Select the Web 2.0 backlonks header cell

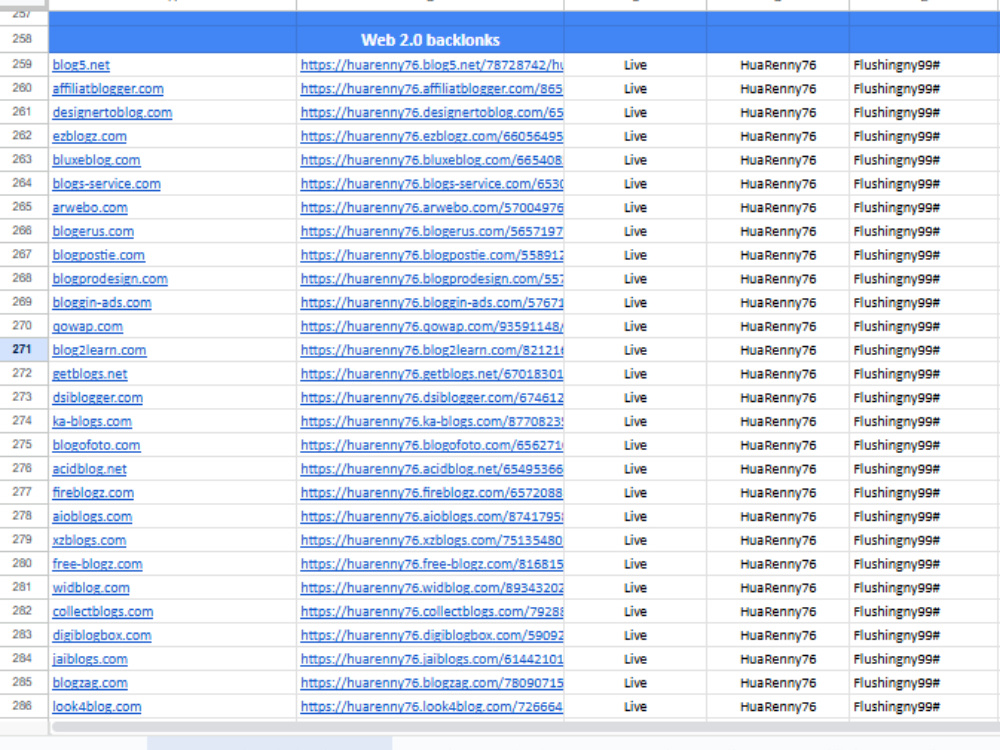pos(430,40)
